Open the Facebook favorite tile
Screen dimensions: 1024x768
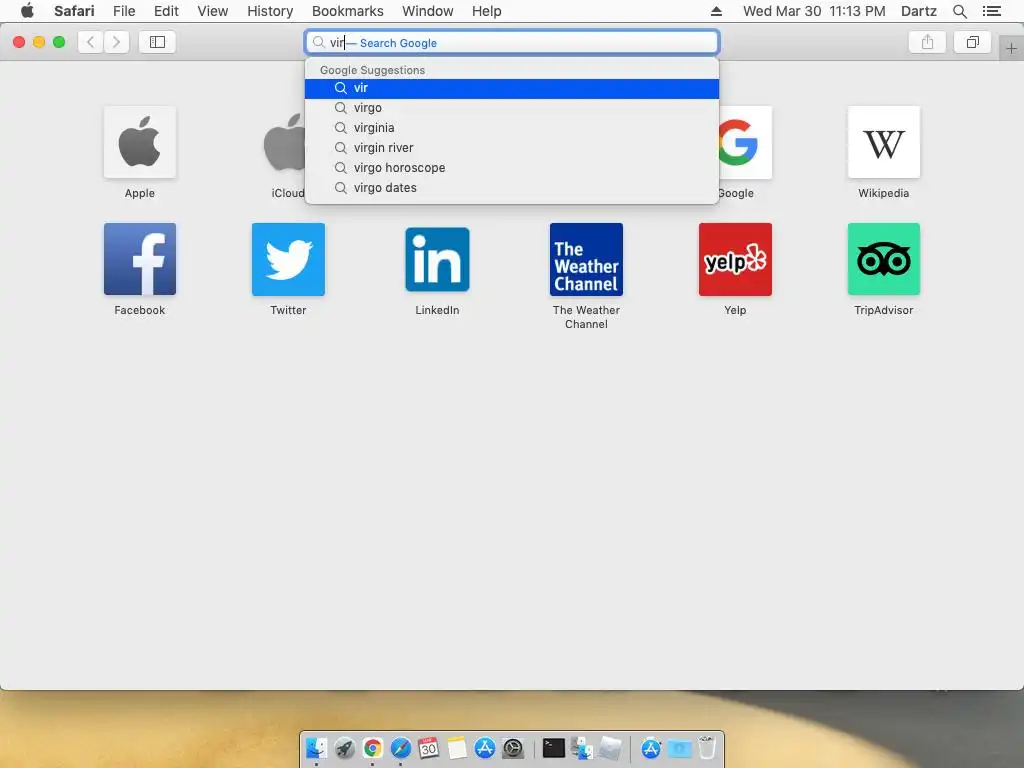point(140,259)
